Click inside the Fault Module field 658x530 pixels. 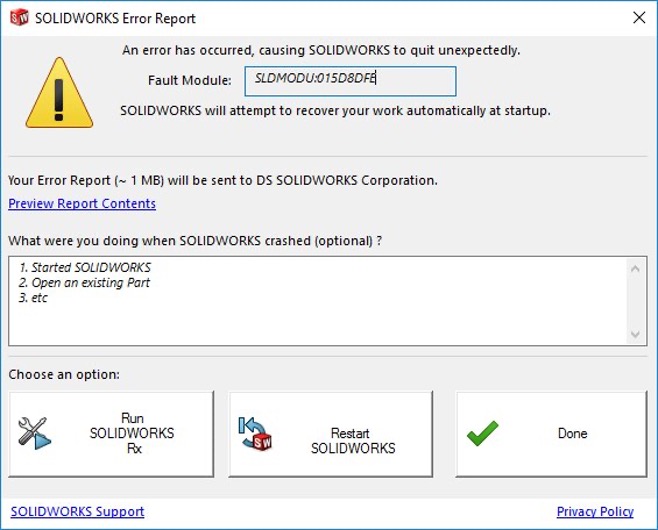coord(350,81)
